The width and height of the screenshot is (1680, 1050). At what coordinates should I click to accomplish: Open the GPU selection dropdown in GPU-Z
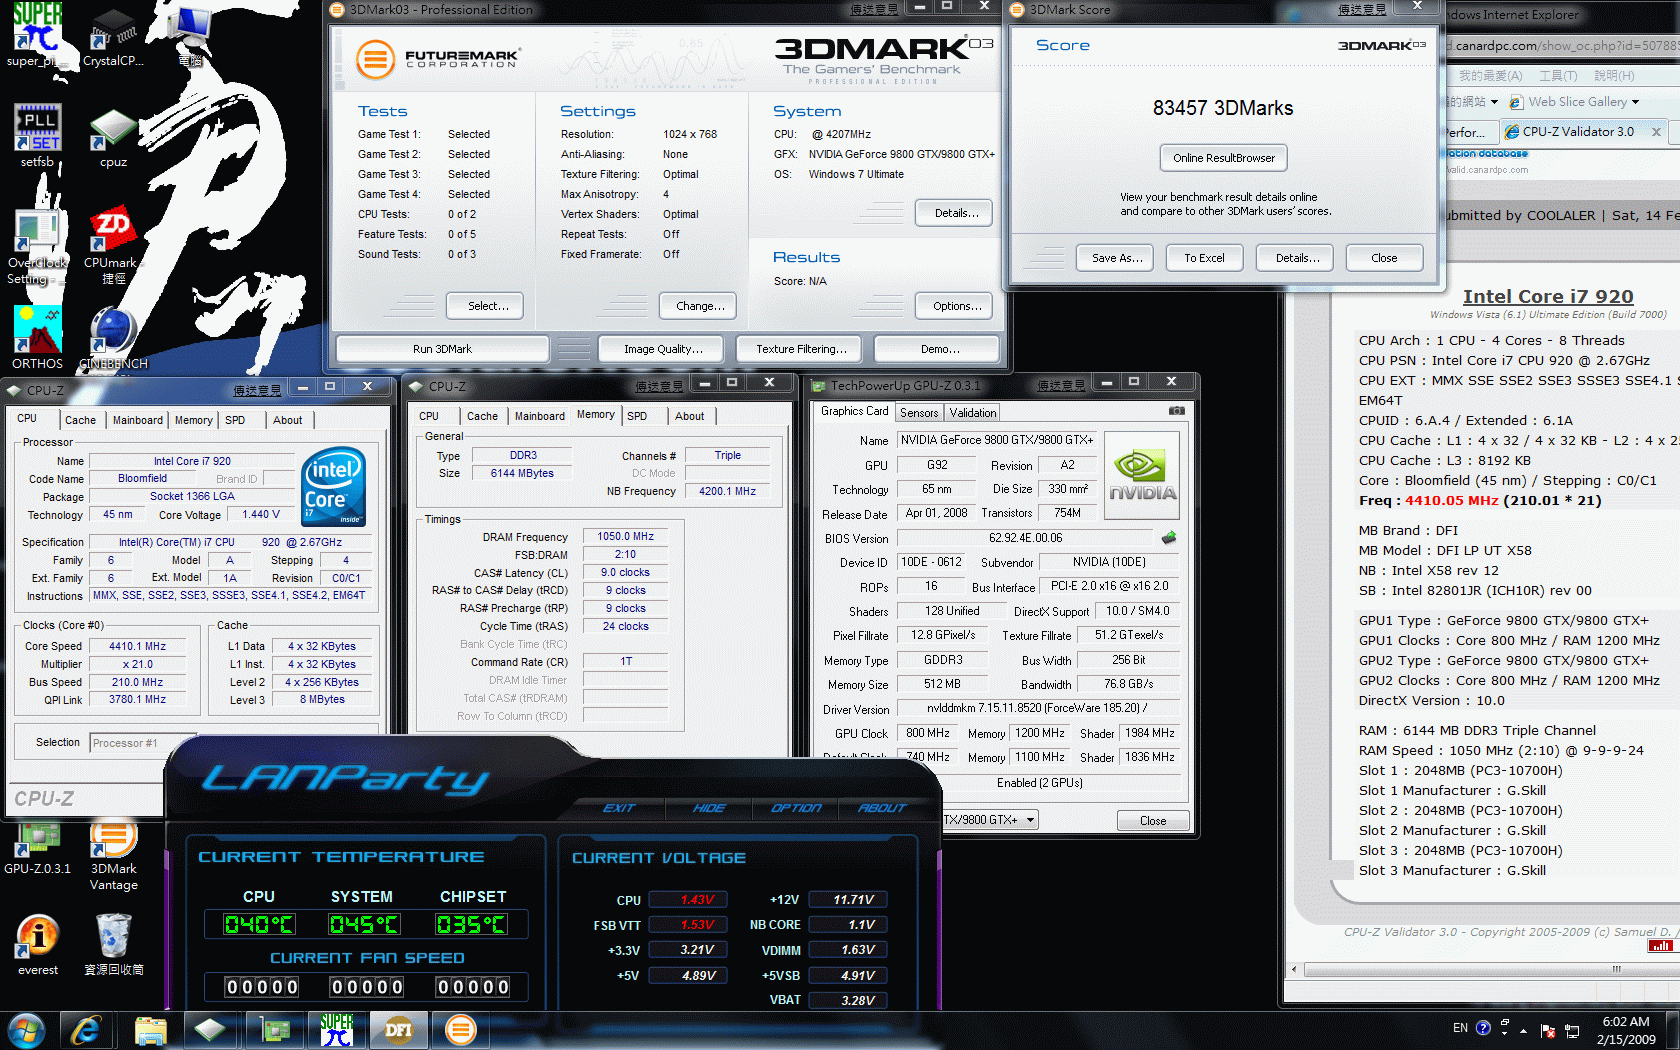[1031, 820]
